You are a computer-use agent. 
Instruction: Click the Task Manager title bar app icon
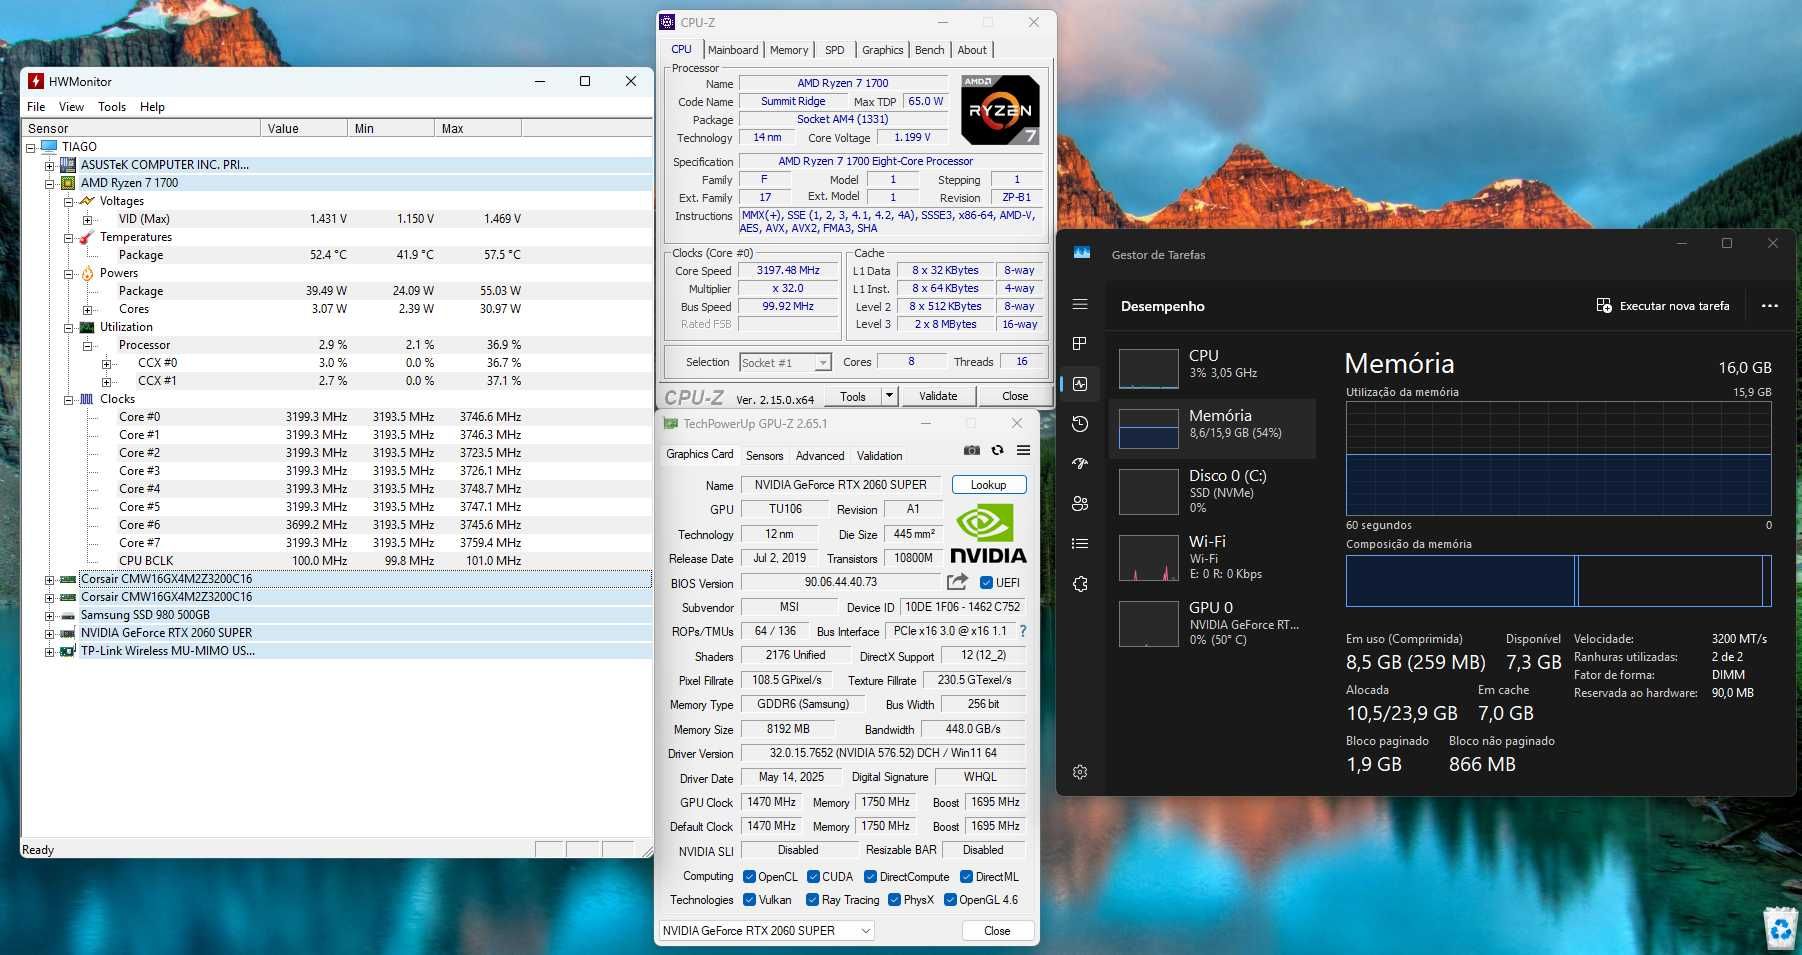[1082, 253]
